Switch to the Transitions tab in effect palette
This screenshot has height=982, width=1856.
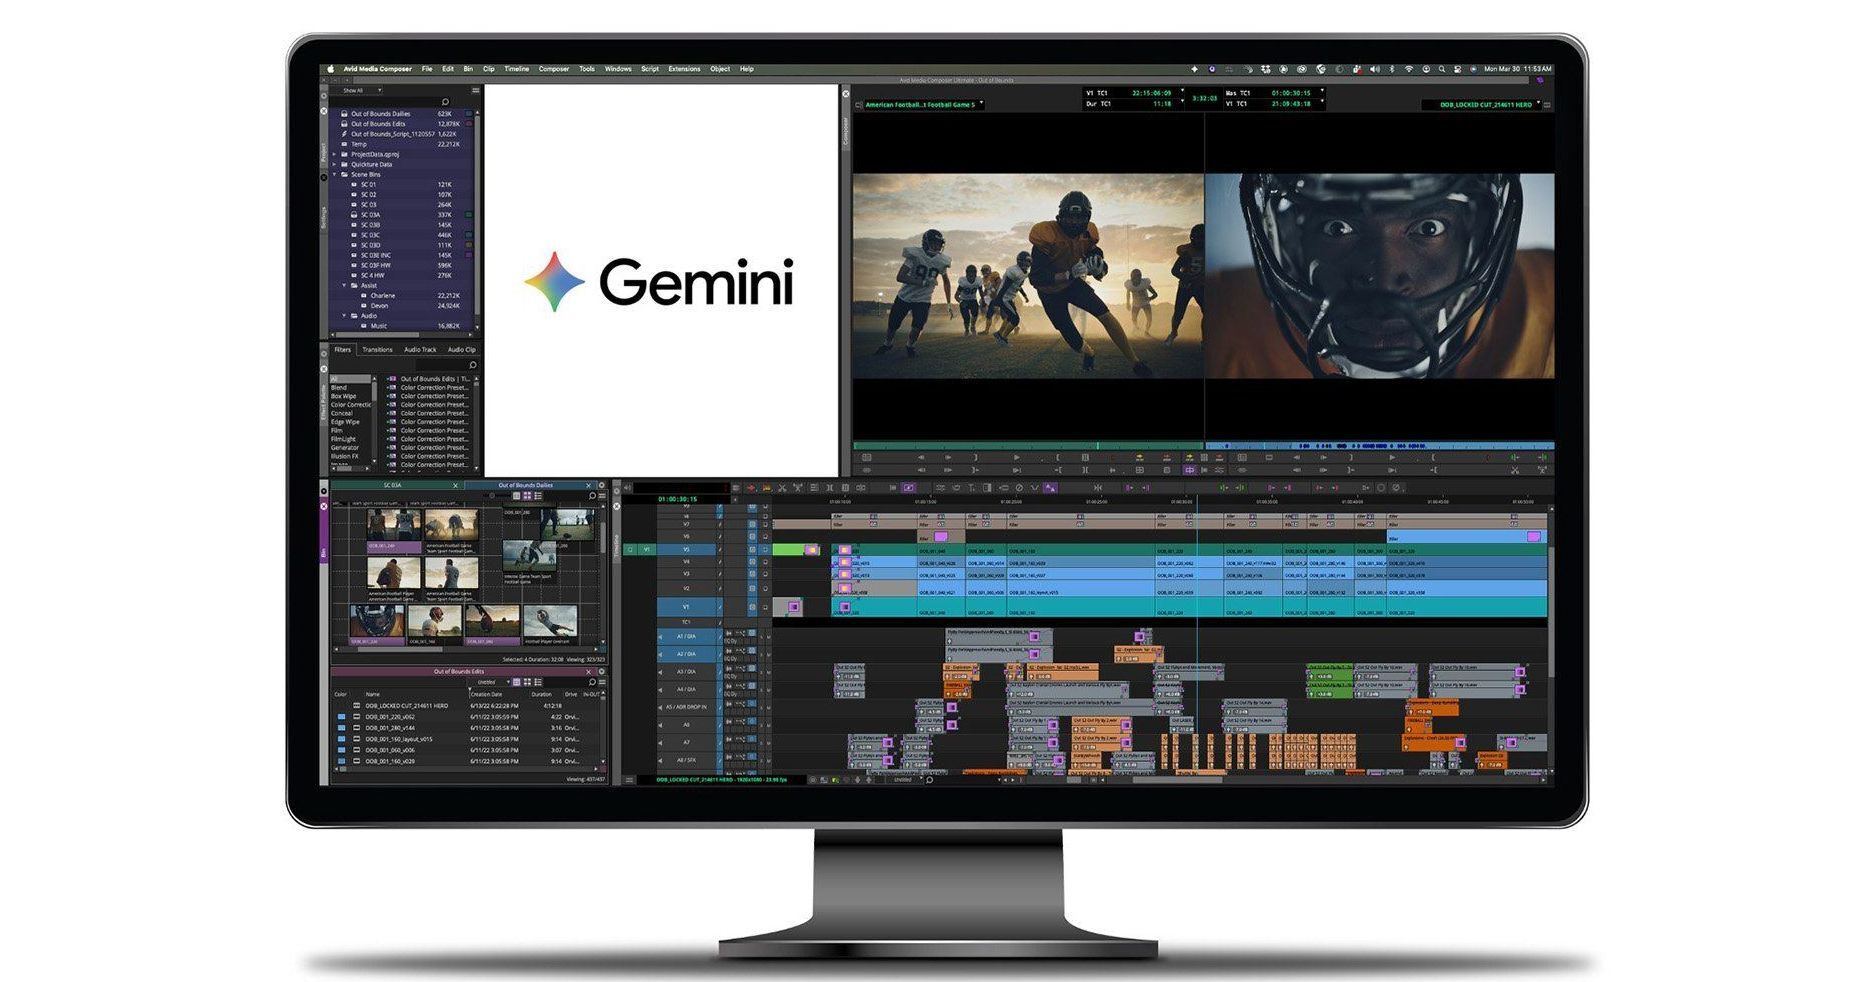click(377, 350)
